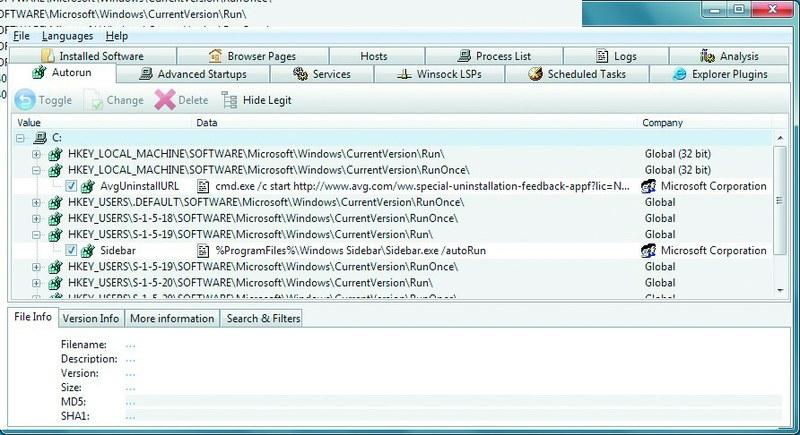Viewport: 800px width, 435px height.
Task: Click the vertical scrollbar of the registry list
Action: tap(780, 200)
